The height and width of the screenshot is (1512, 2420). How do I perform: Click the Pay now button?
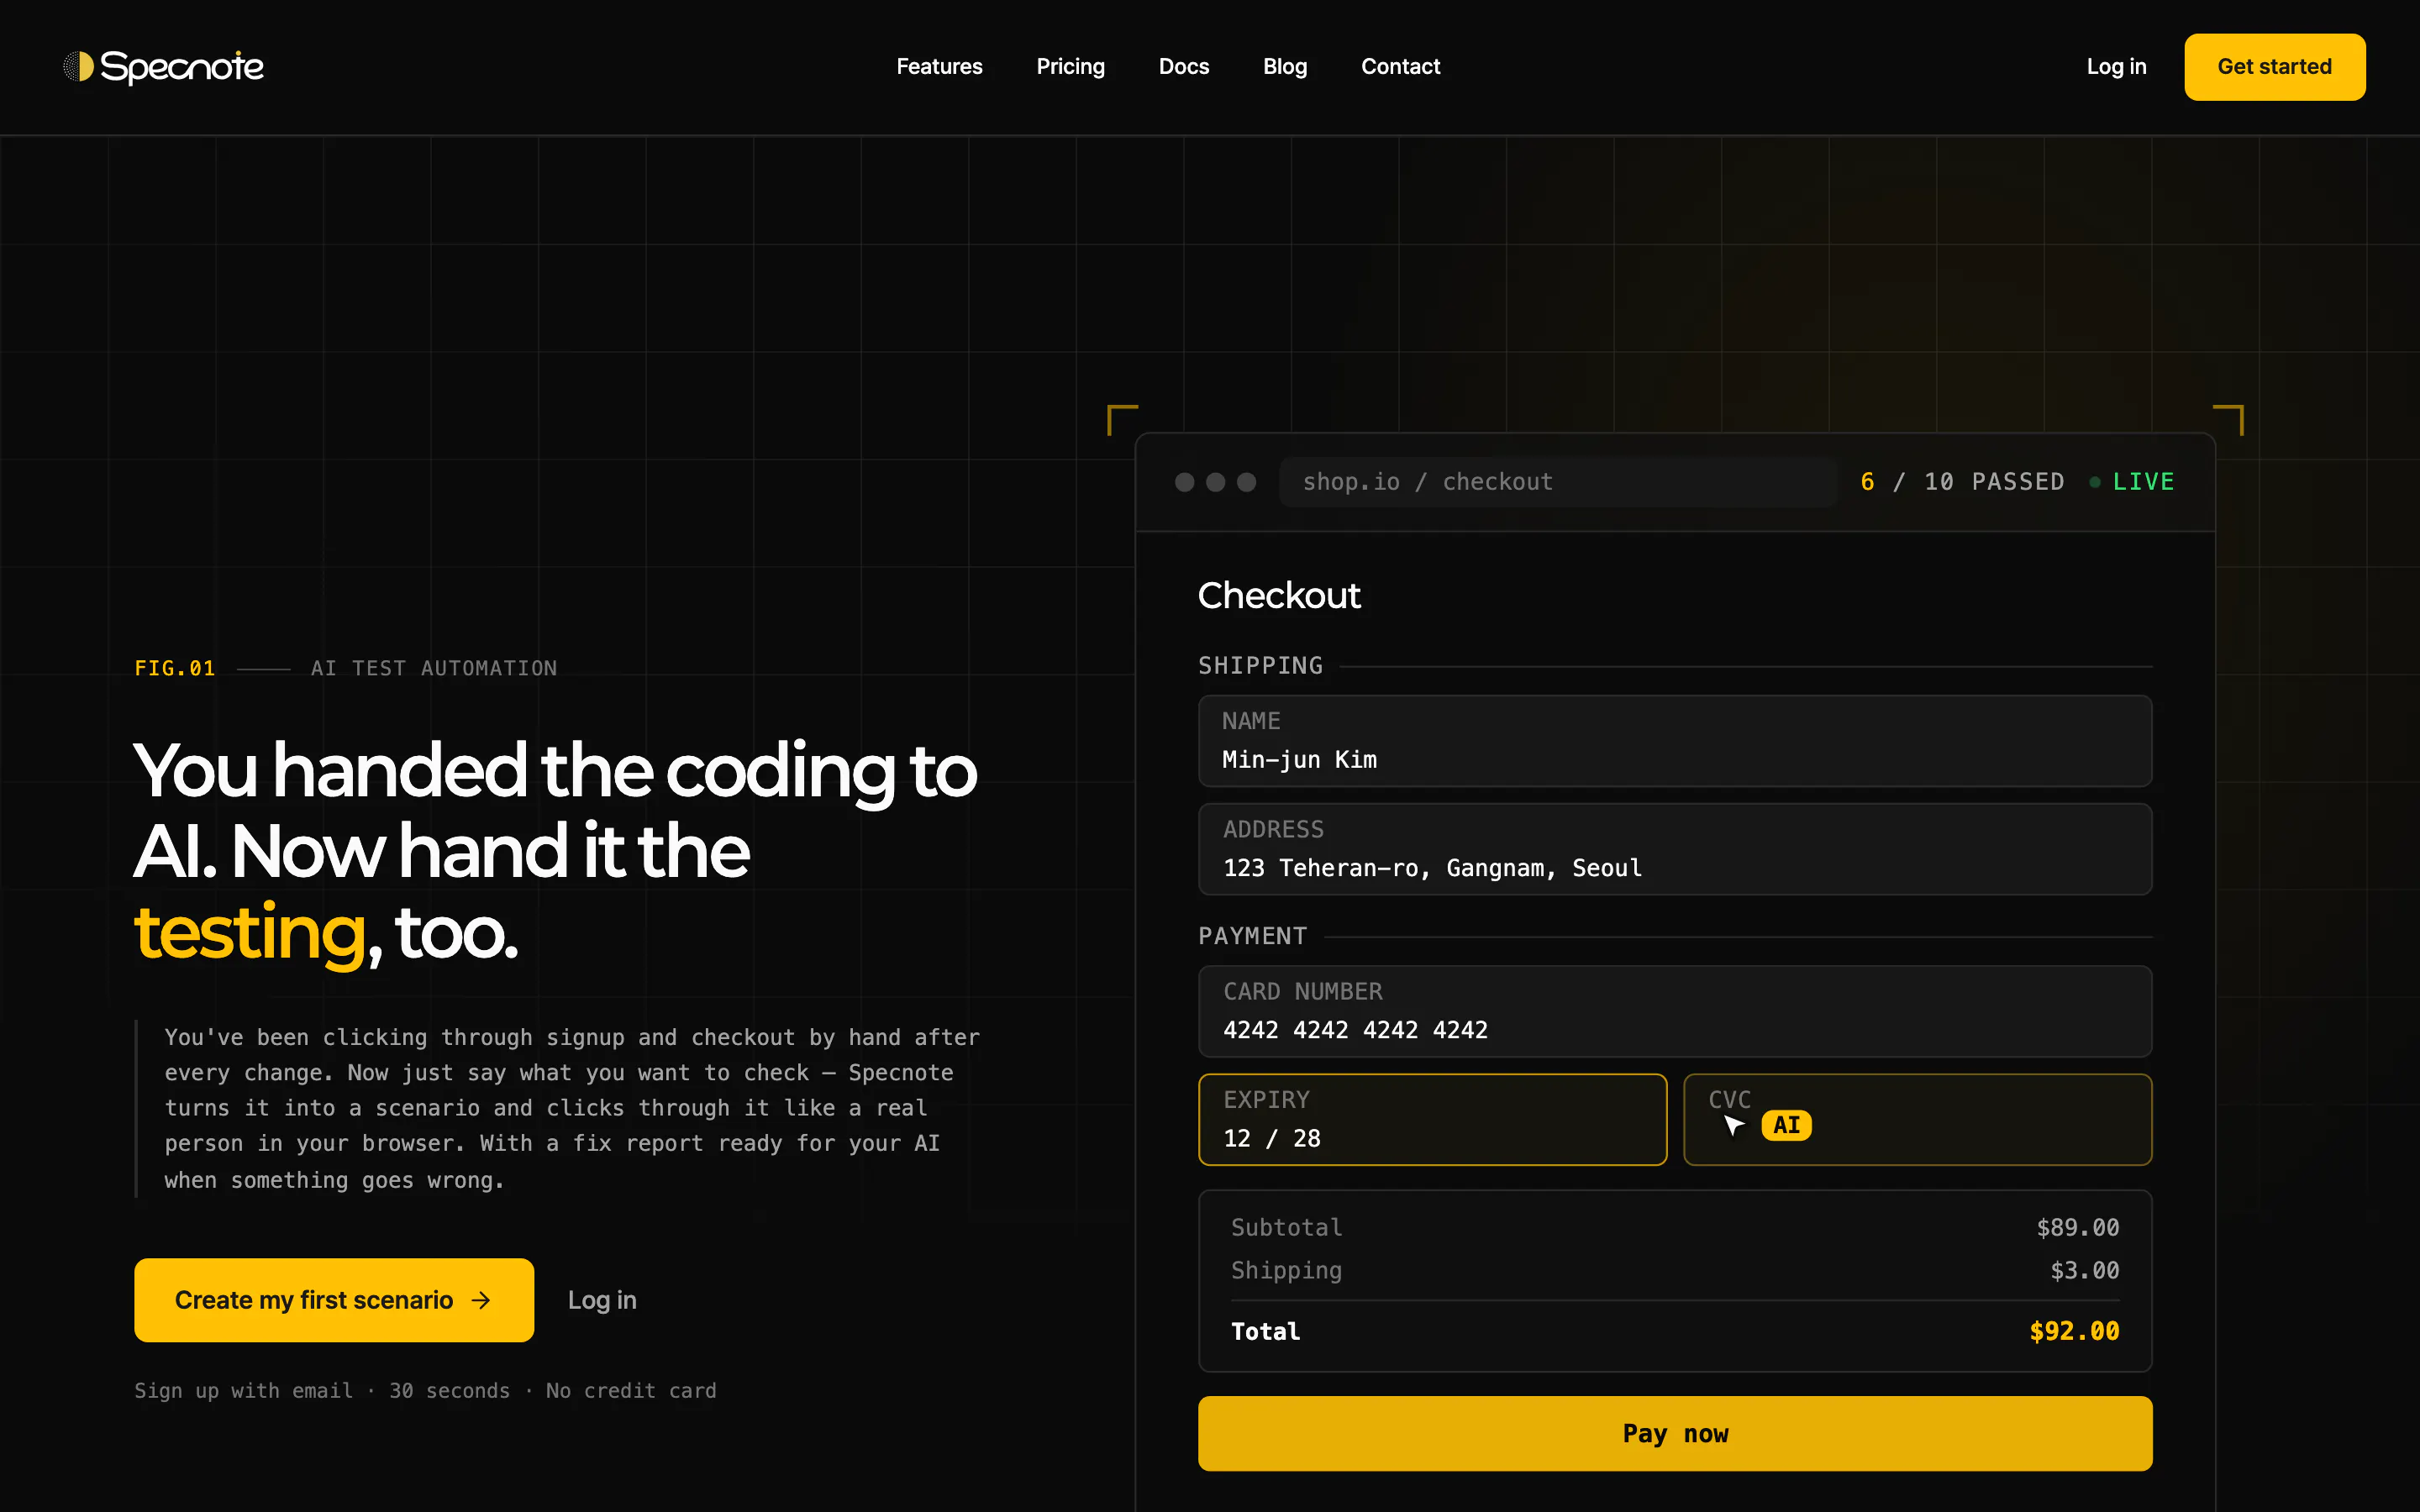coord(1675,1433)
